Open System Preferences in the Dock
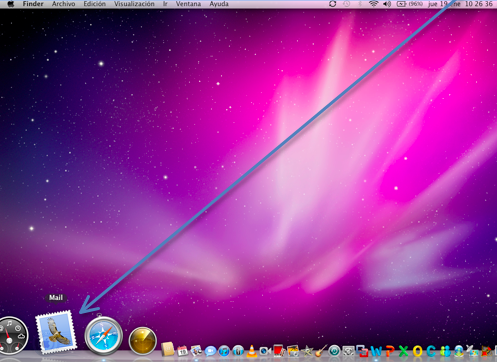Viewport: 497px width, 362px height. [348, 351]
